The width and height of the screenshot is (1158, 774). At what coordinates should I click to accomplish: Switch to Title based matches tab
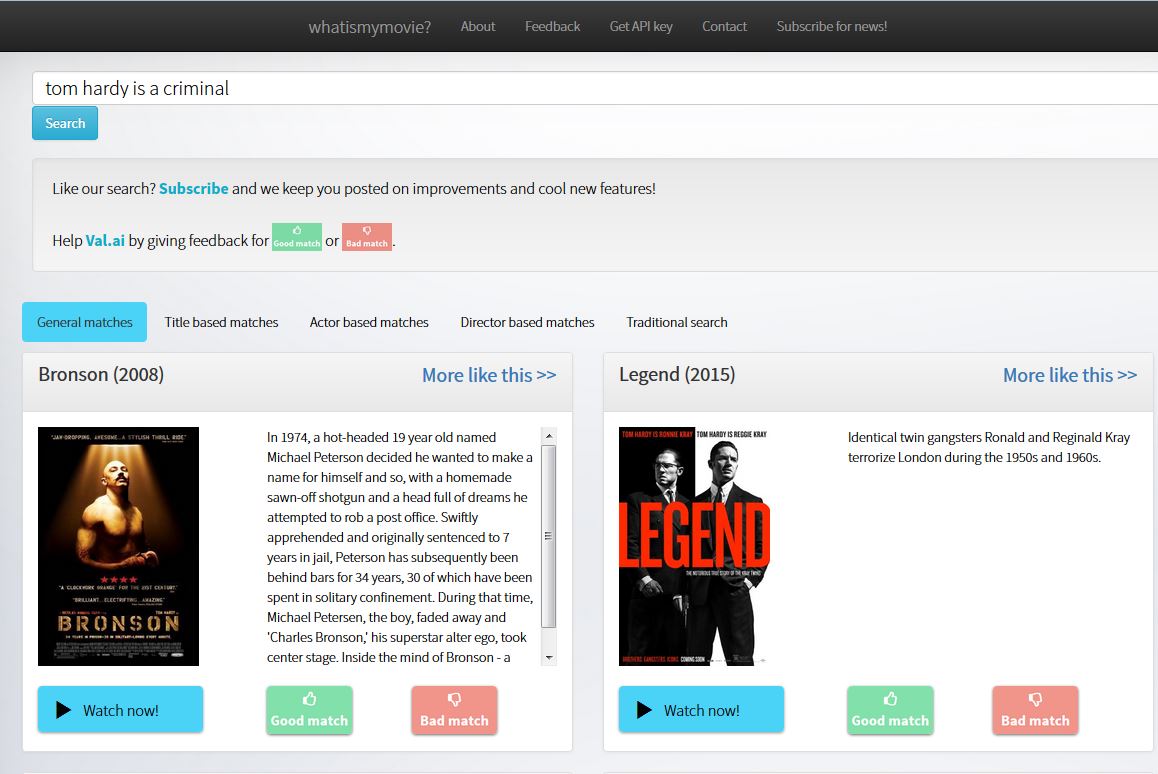[x=221, y=322]
